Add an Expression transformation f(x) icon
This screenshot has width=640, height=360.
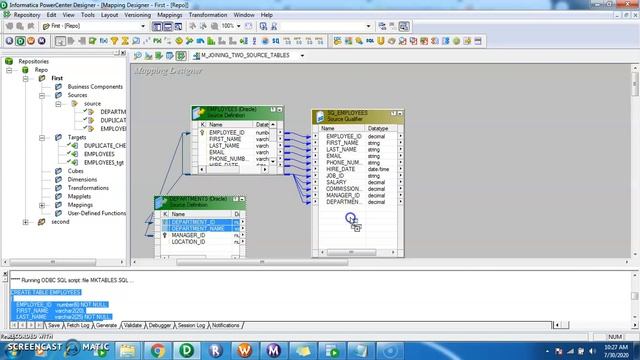104,41
